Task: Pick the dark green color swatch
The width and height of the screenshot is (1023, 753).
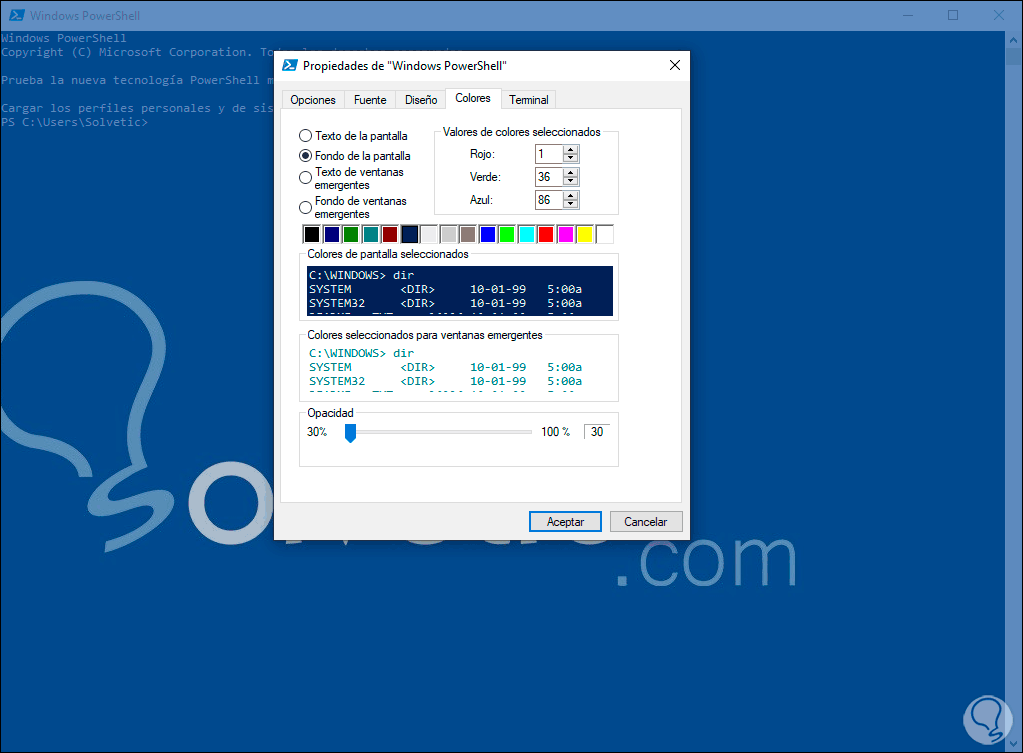Action: [351, 234]
